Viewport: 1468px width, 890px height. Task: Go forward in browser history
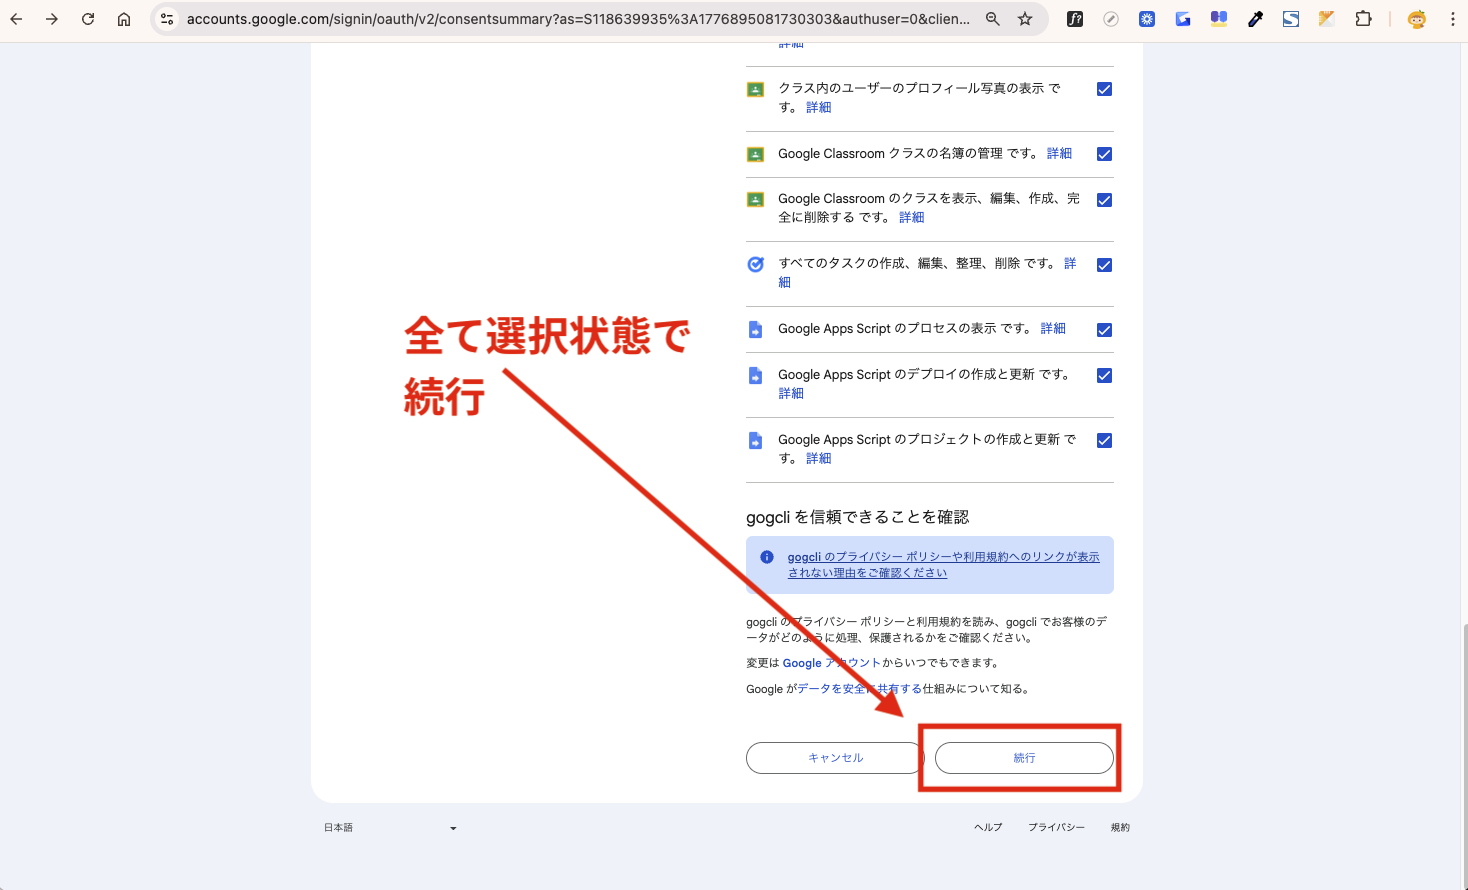click(52, 19)
